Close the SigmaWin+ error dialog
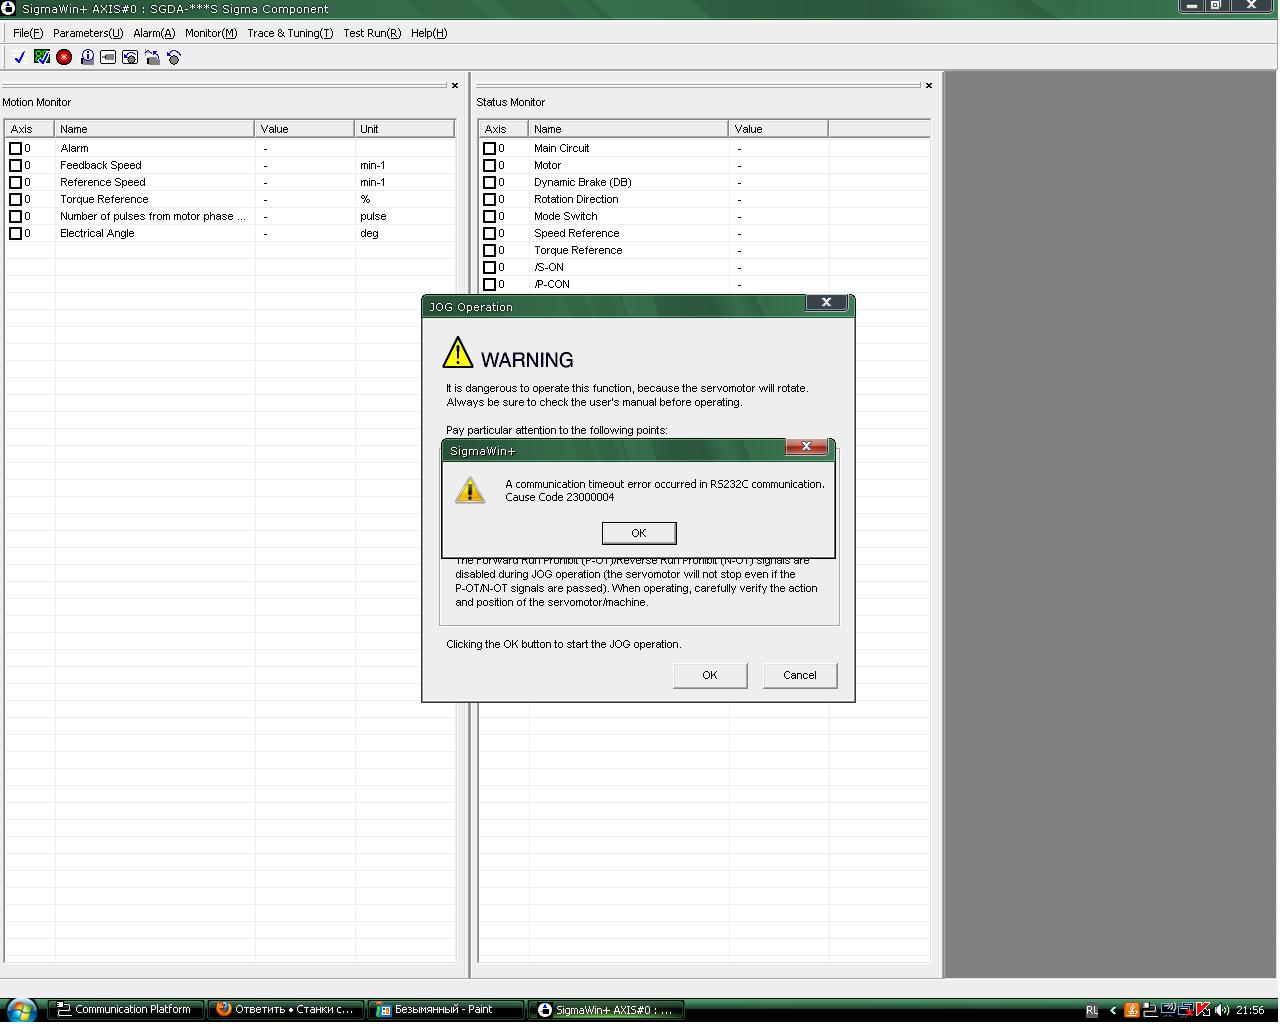This screenshot has height=1024, width=1280. (806, 446)
